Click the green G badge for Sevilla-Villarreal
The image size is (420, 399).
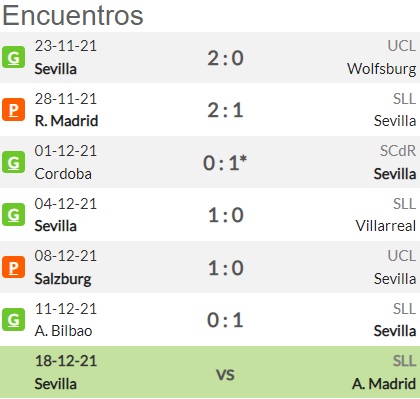(x=13, y=214)
